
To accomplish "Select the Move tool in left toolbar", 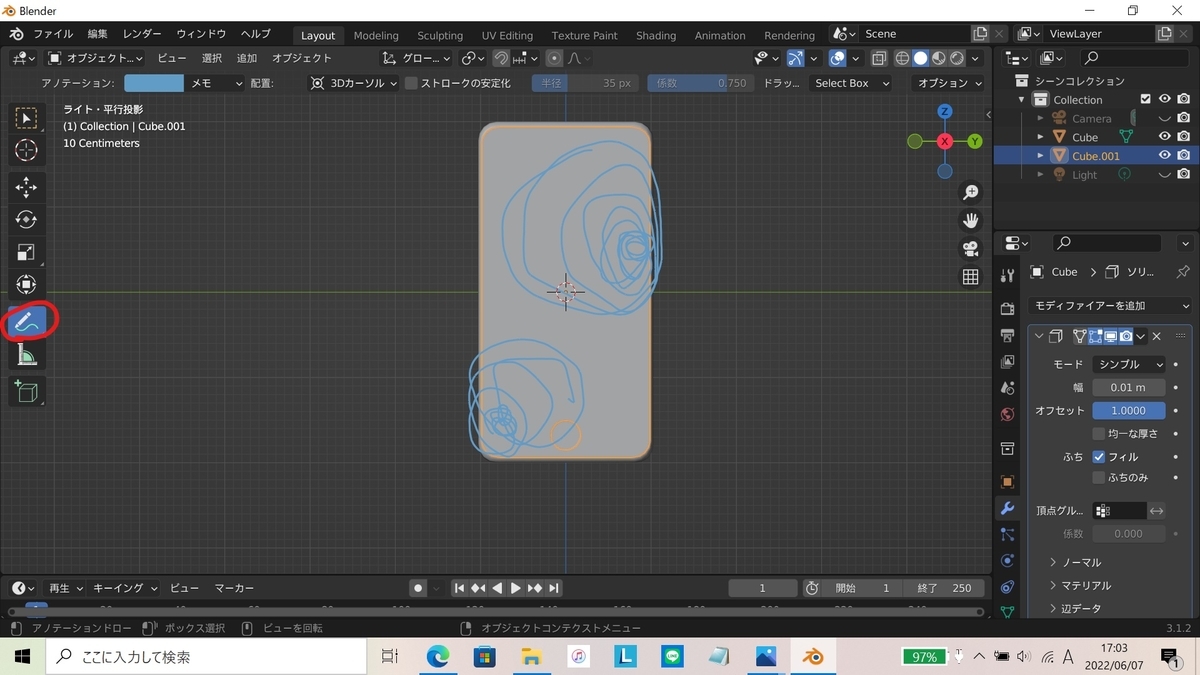I will click(27, 187).
